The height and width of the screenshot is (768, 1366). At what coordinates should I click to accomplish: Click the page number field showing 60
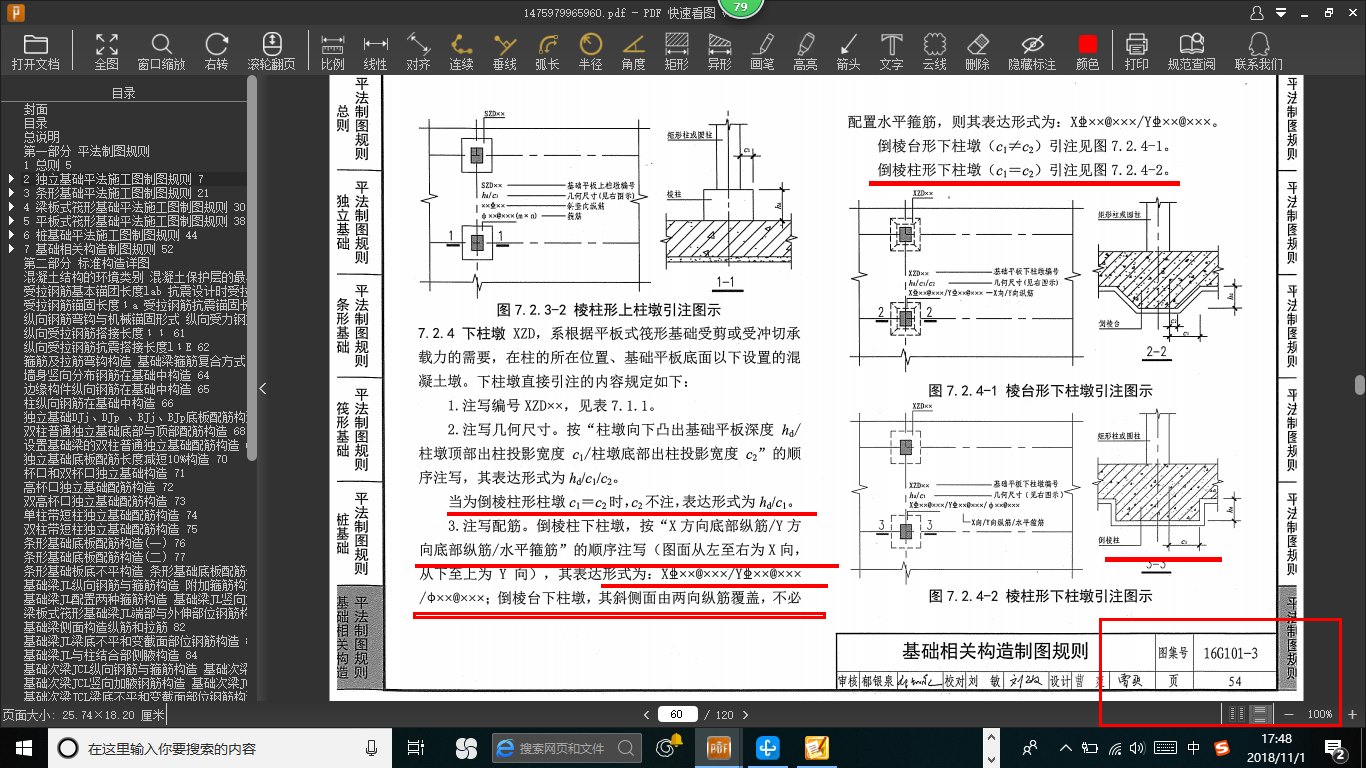(x=677, y=714)
